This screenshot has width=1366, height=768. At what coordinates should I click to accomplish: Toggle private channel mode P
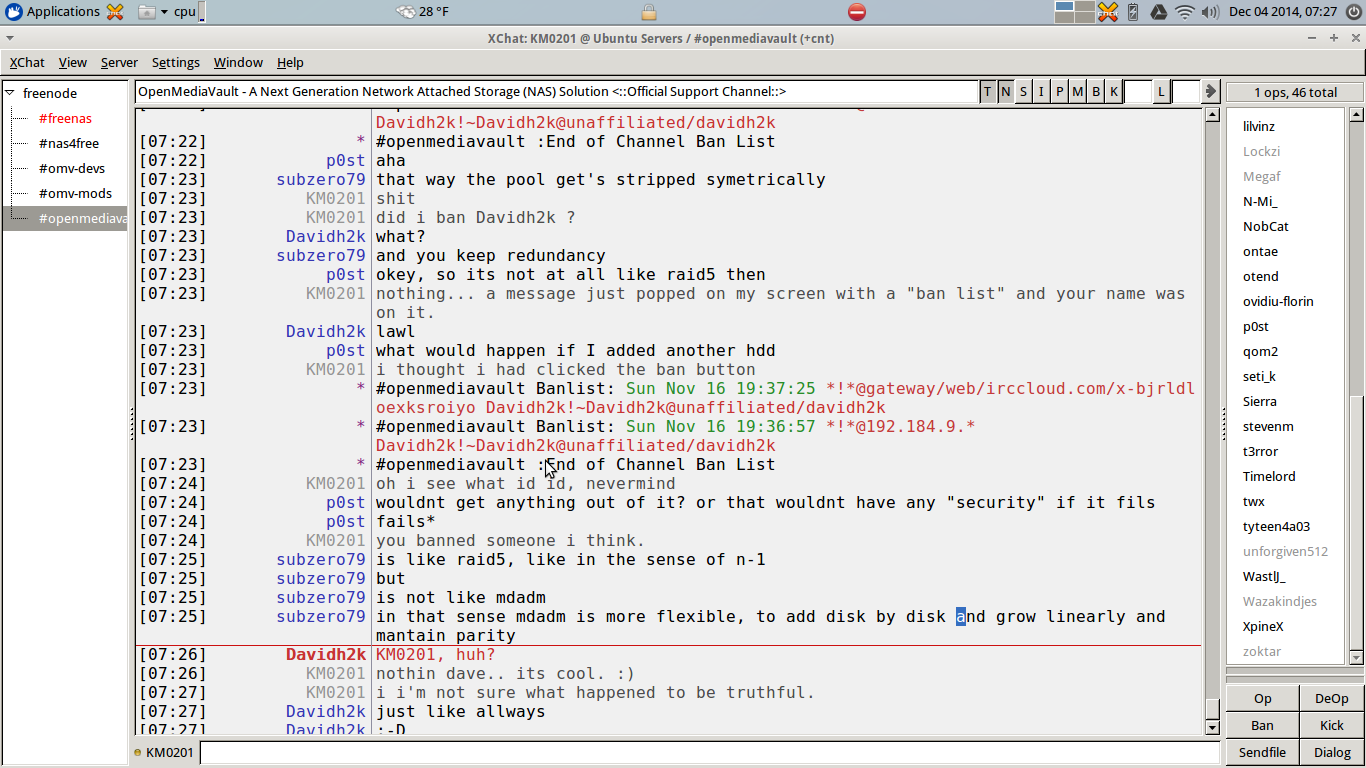point(1060,92)
